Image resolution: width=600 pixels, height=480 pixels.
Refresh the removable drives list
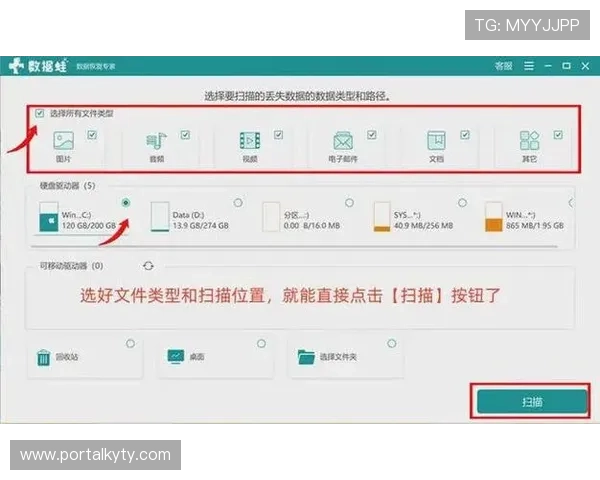148,266
